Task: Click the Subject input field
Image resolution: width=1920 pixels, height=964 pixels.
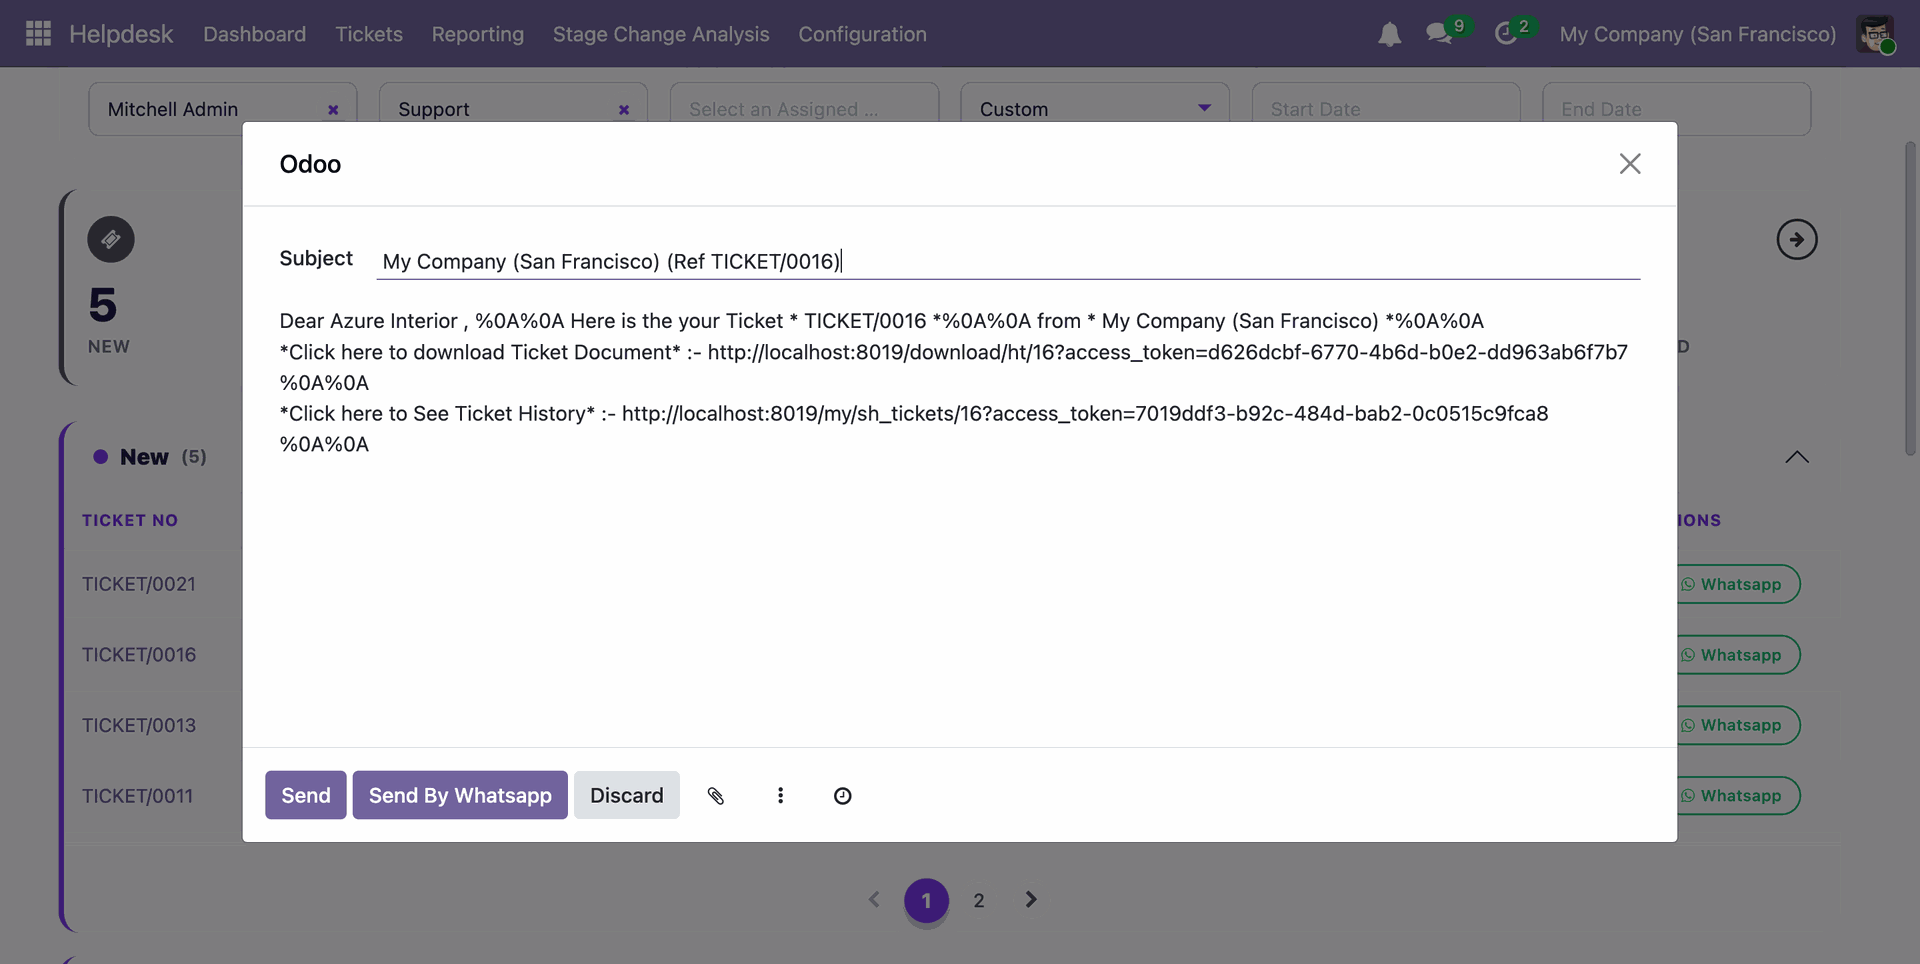Action: coord(1008,261)
